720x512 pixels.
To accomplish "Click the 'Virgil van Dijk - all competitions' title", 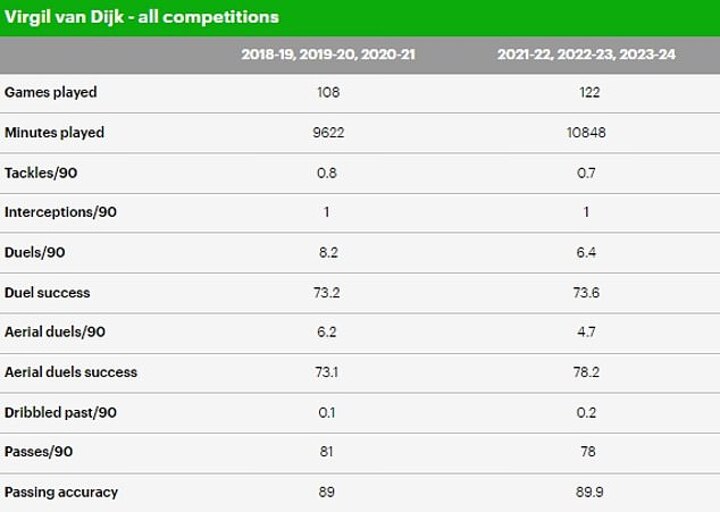I will point(142,17).
